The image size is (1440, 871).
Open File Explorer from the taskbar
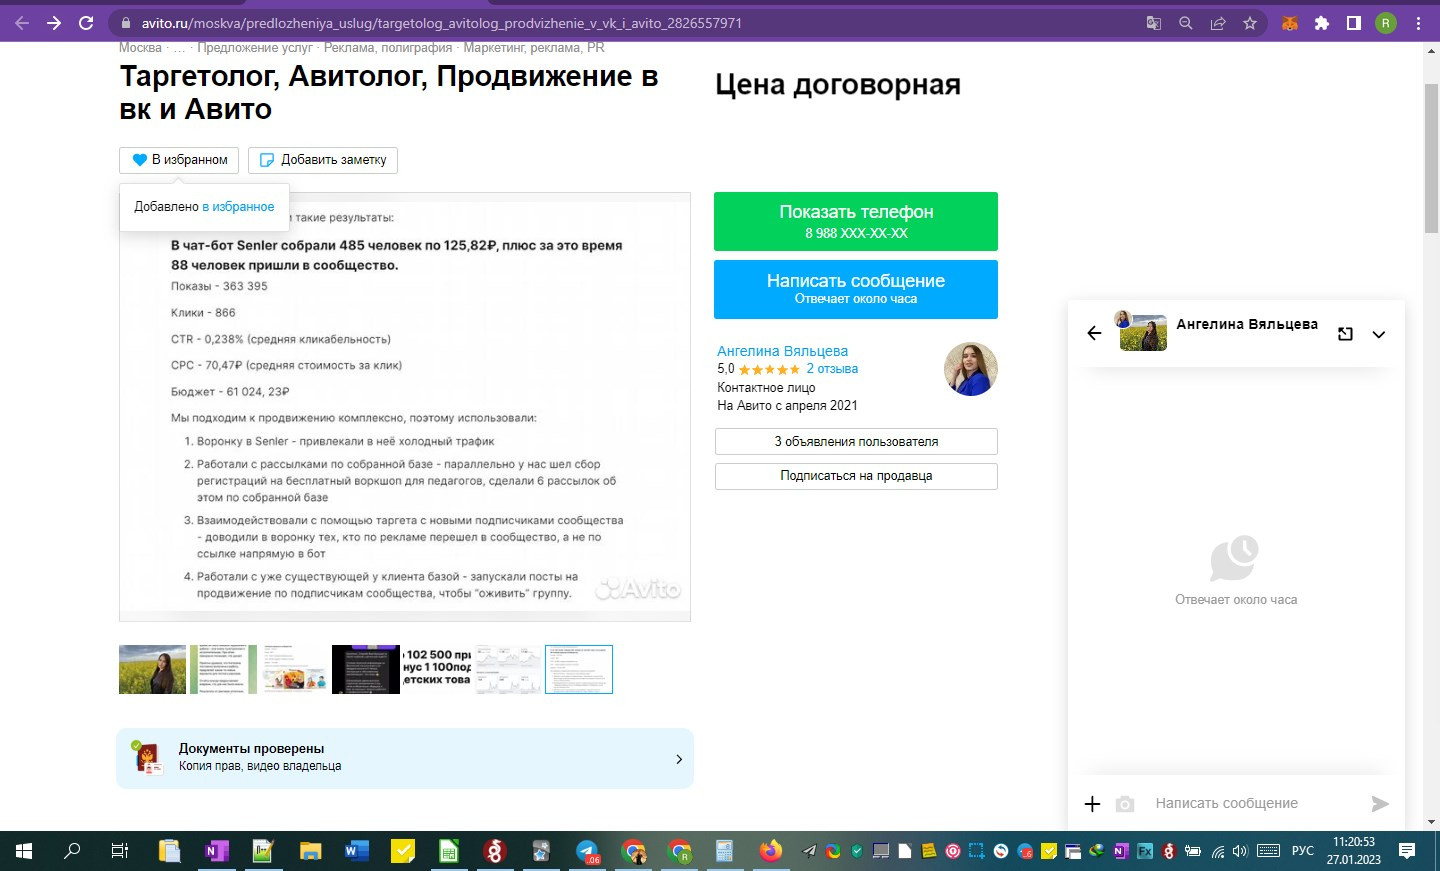310,851
